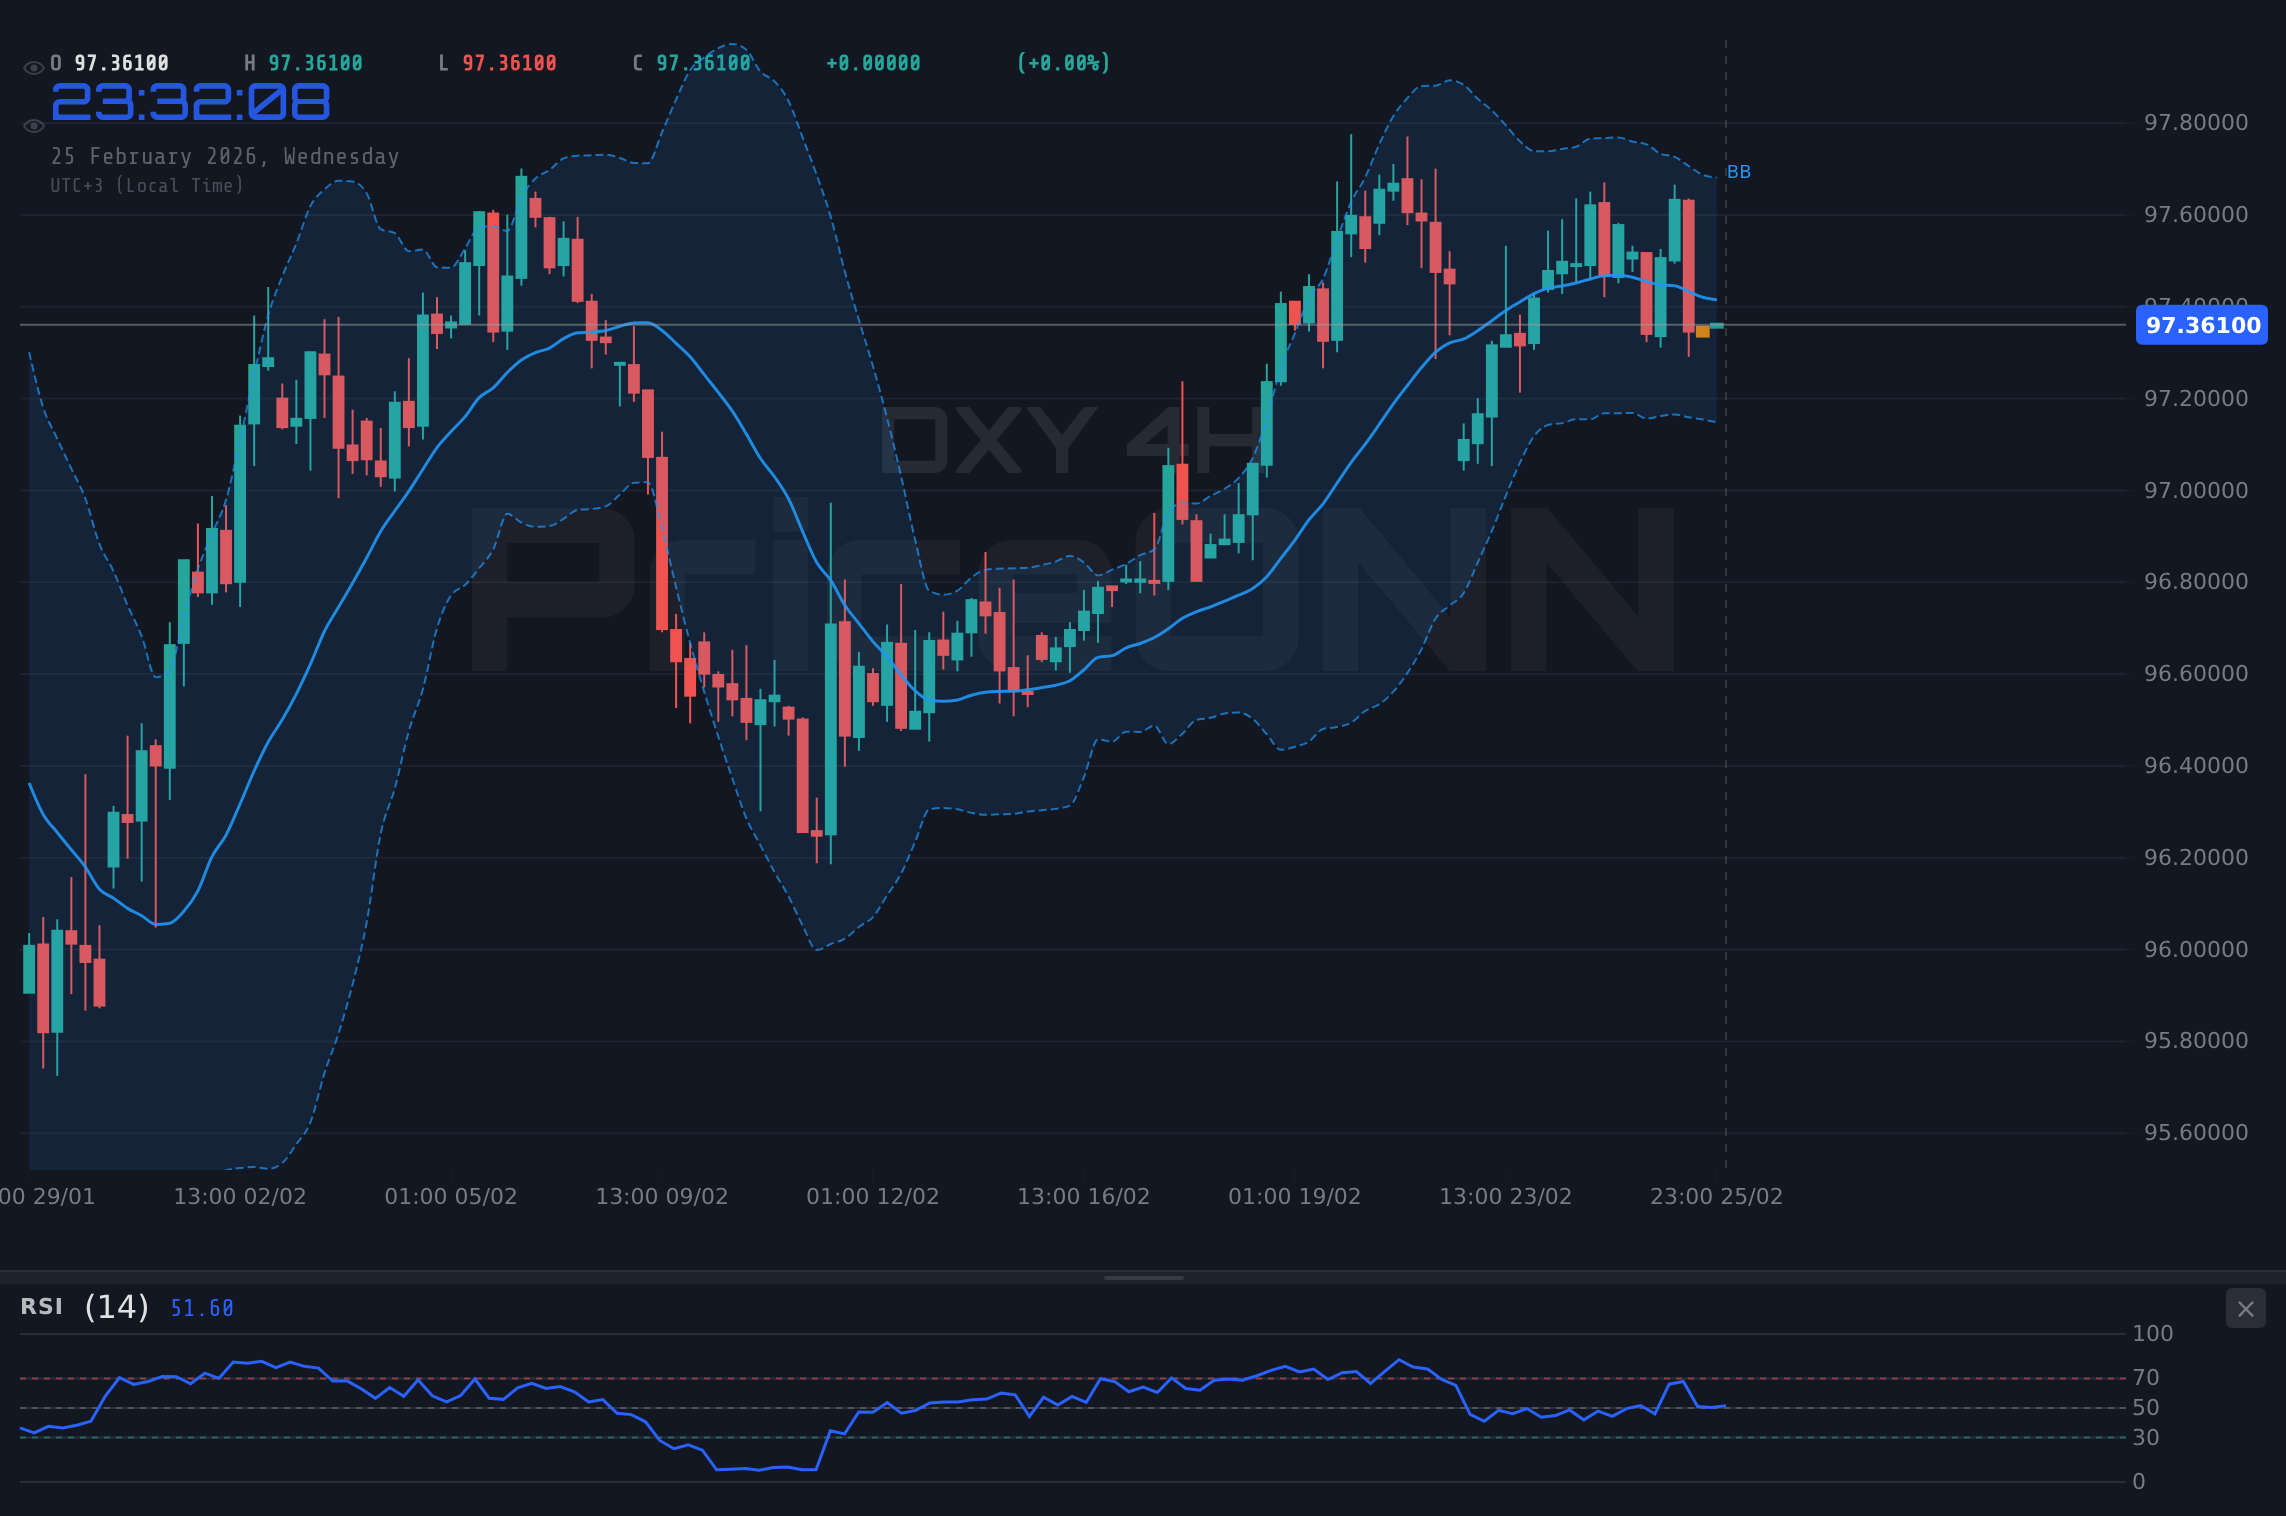Viewport: 2286px width, 1516px height.
Task: Hide the Bollinger Bands via the BB label
Action: [x=1740, y=171]
